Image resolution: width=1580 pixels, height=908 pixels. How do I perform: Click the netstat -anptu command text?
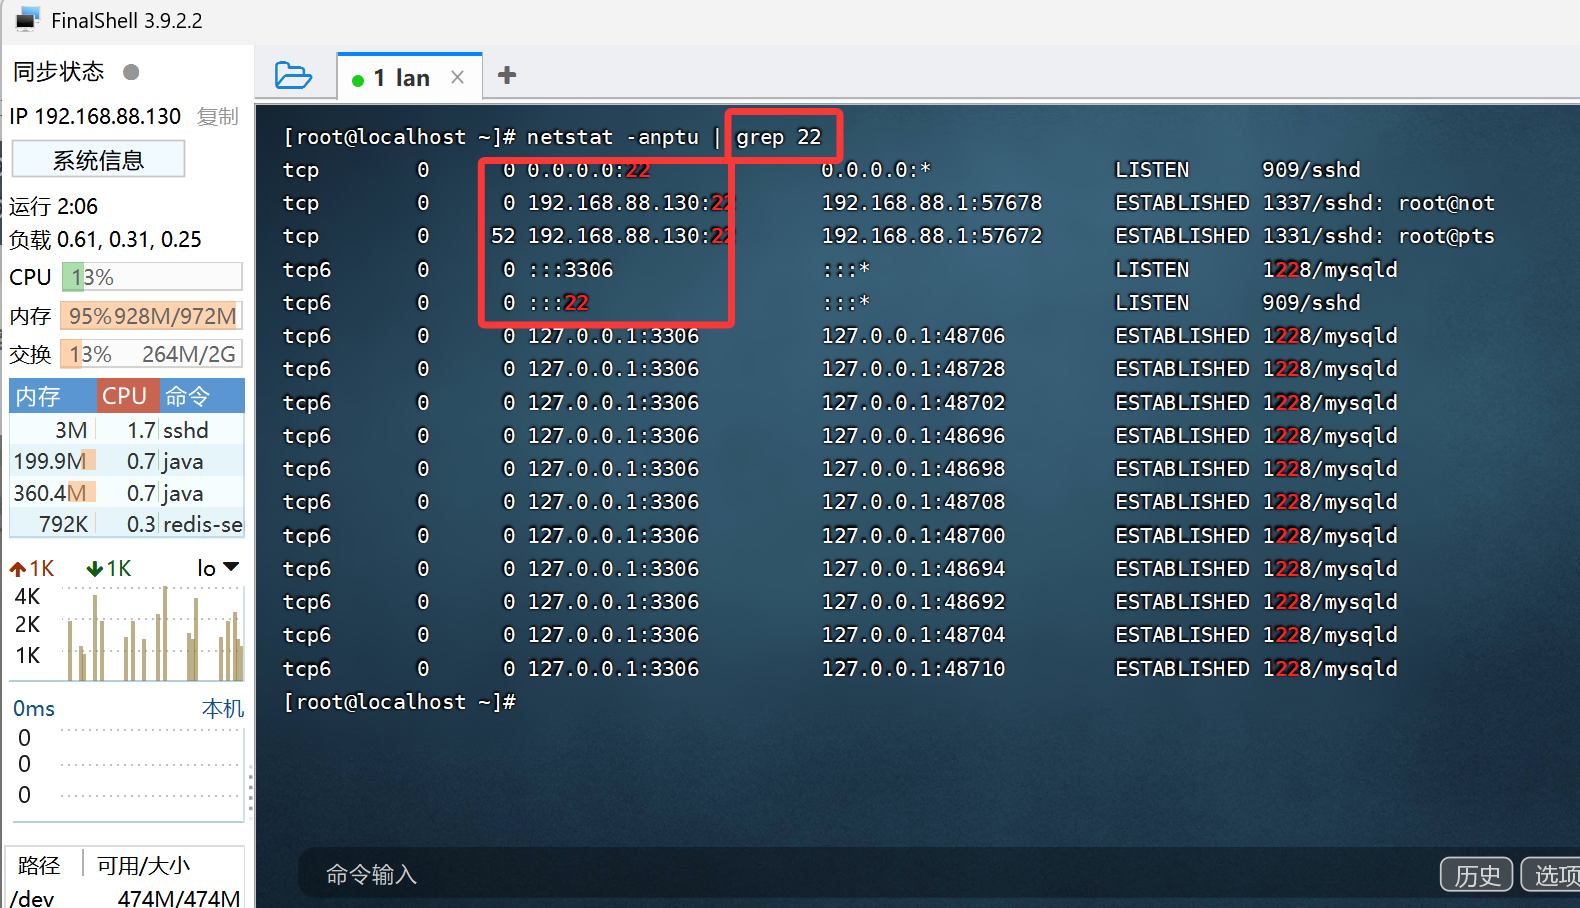pos(613,137)
